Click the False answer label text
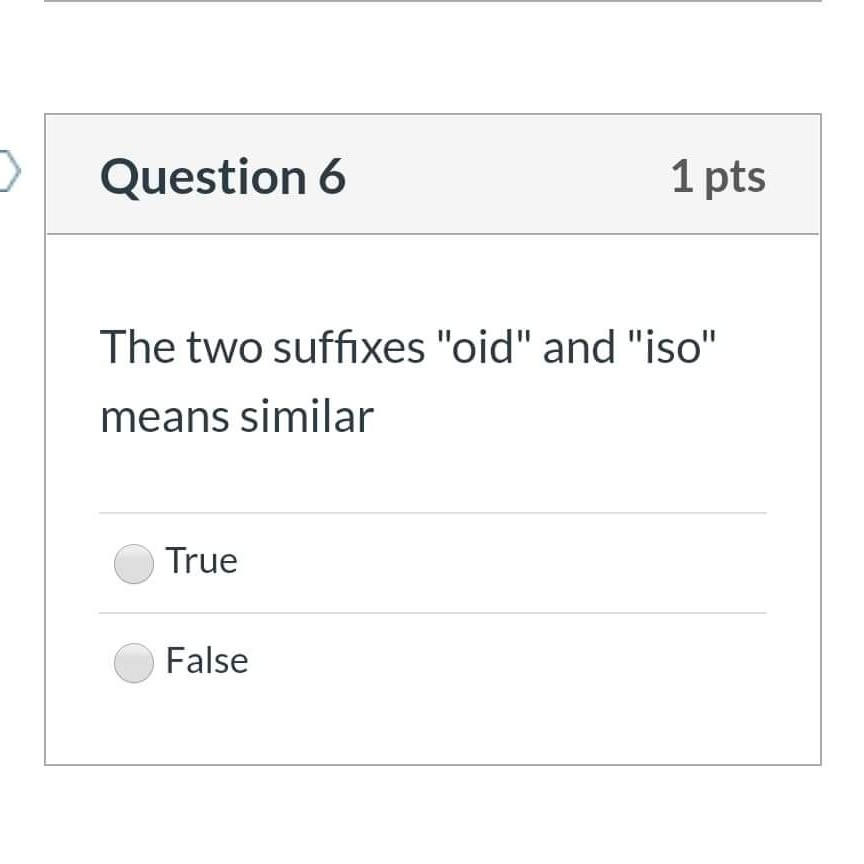 point(207,660)
